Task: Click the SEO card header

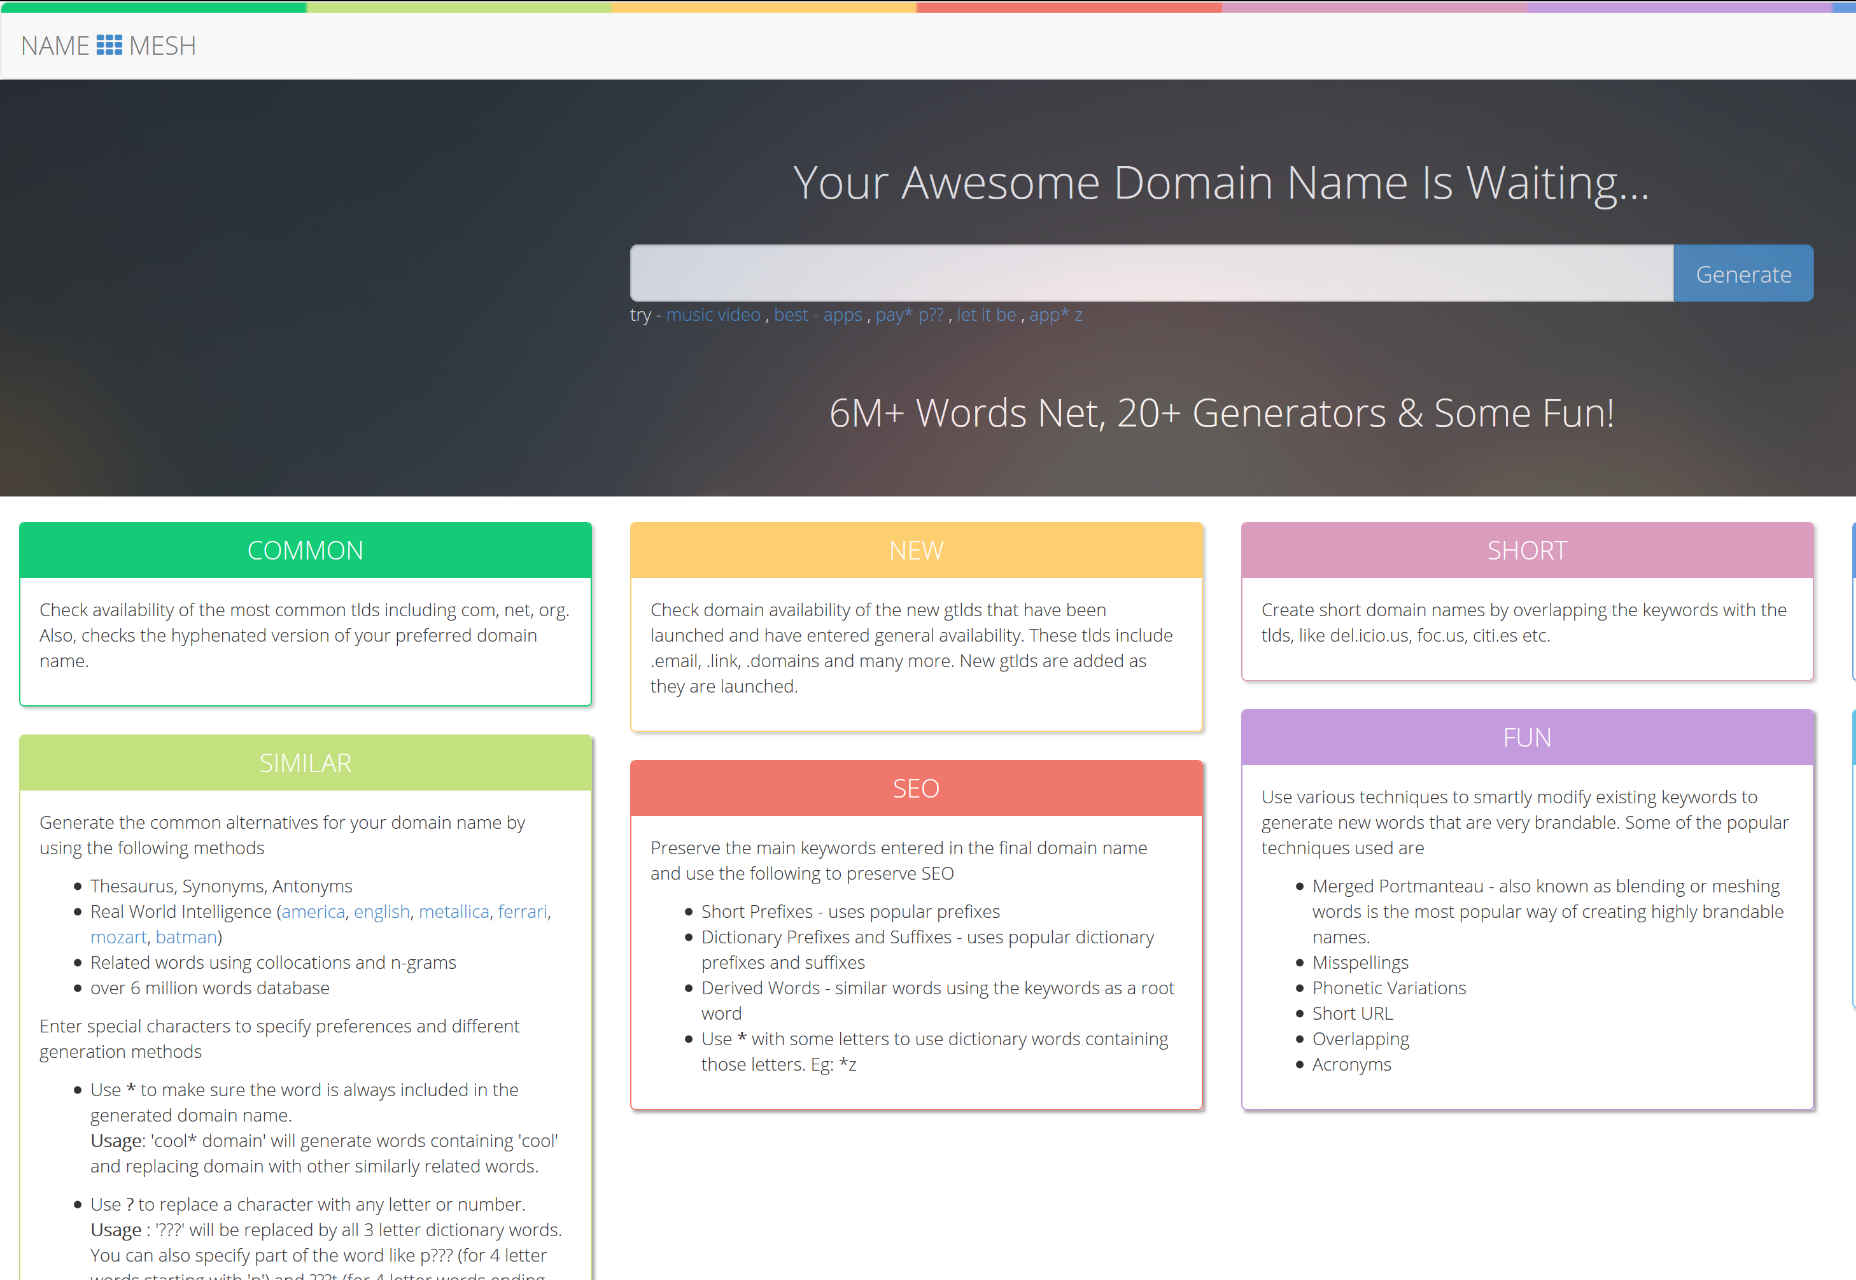Action: pyautogui.click(x=916, y=788)
